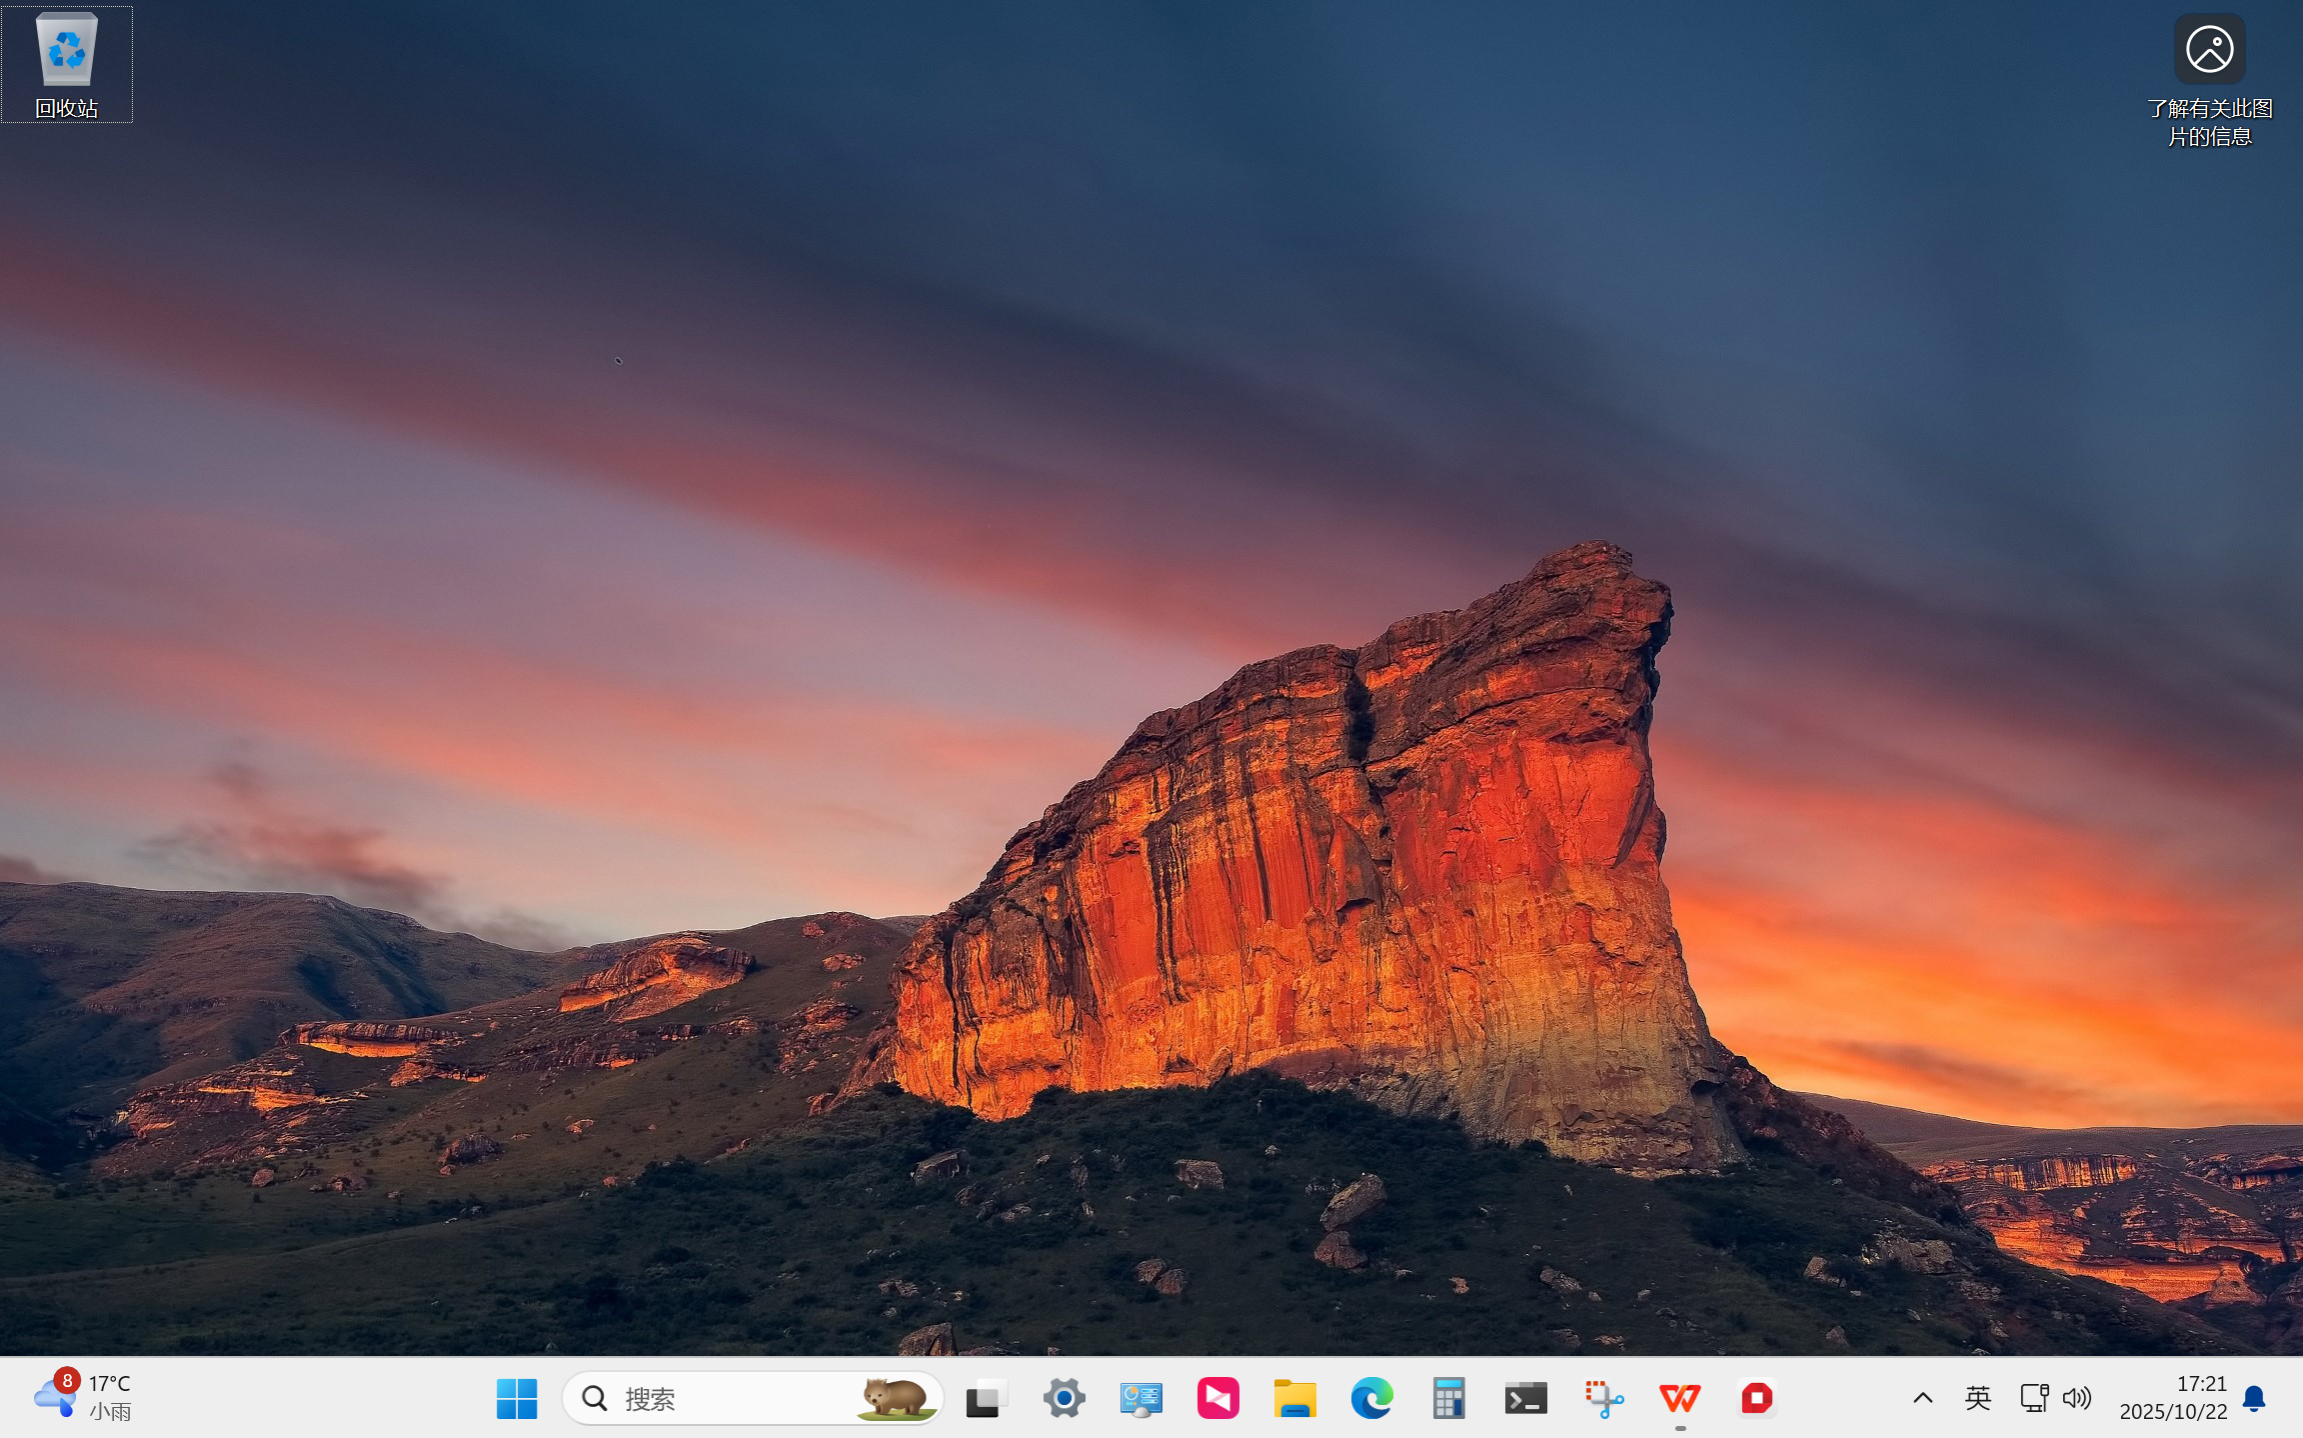The width and height of the screenshot is (2303, 1438).
Task: Open the 17:21 clock and calendar
Action: click(2173, 1397)
